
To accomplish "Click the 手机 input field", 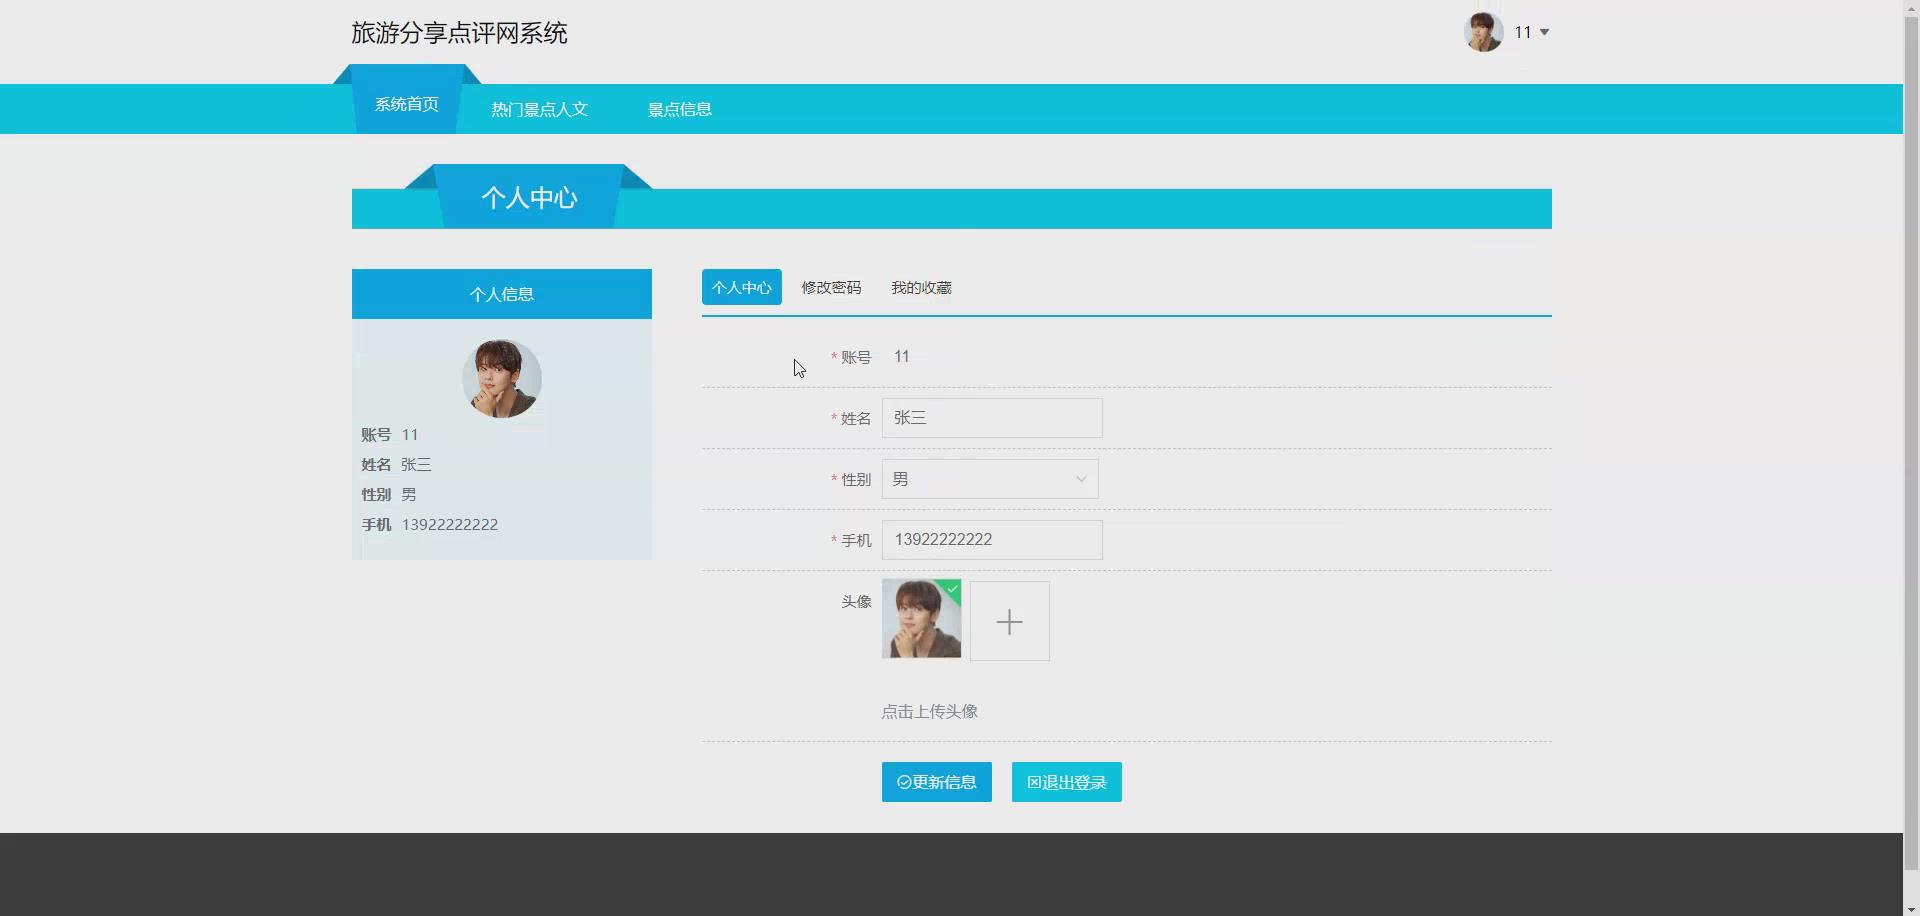I will 992,540.
